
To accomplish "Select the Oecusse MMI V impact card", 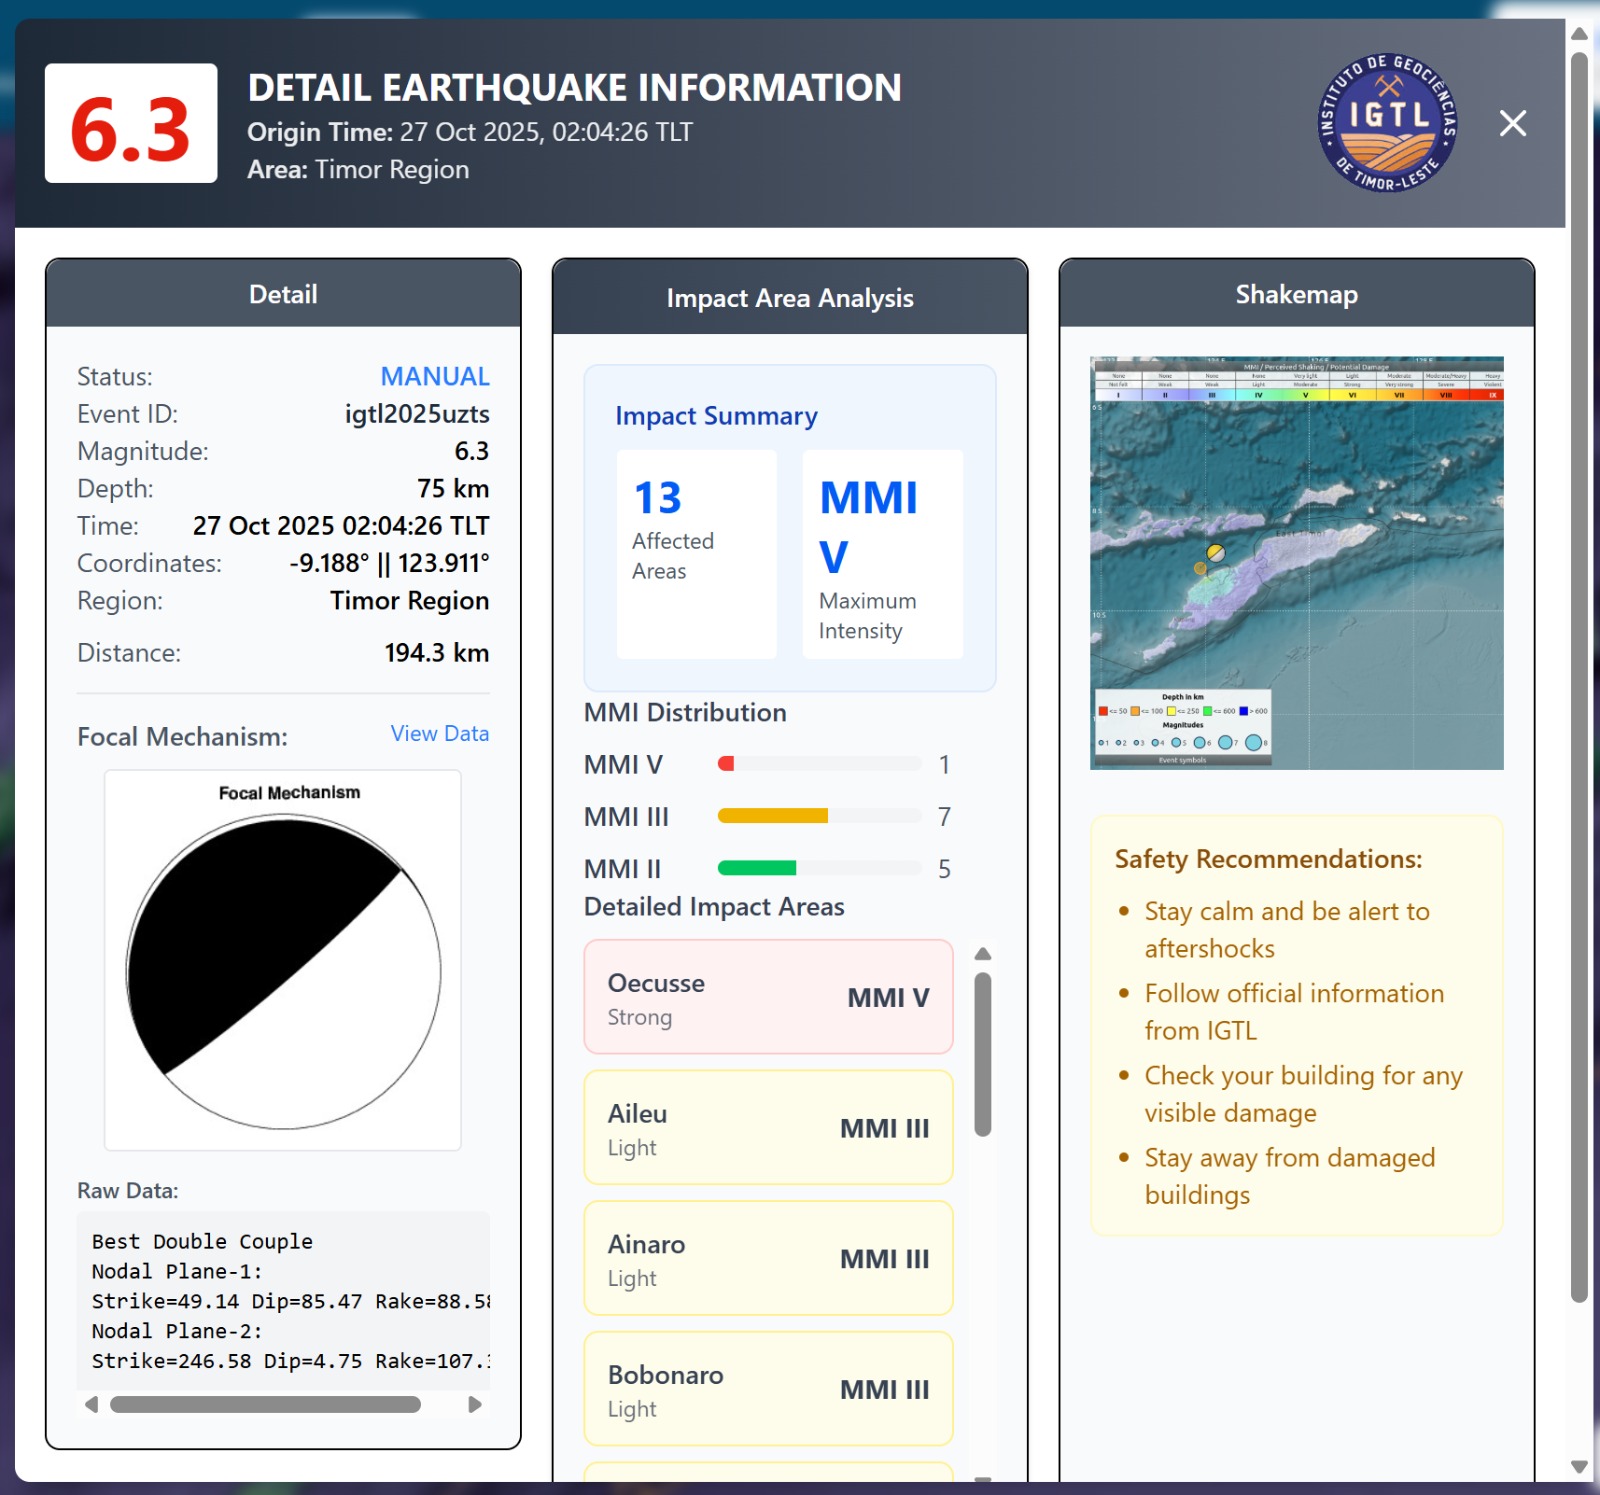I will pos(768,997).
